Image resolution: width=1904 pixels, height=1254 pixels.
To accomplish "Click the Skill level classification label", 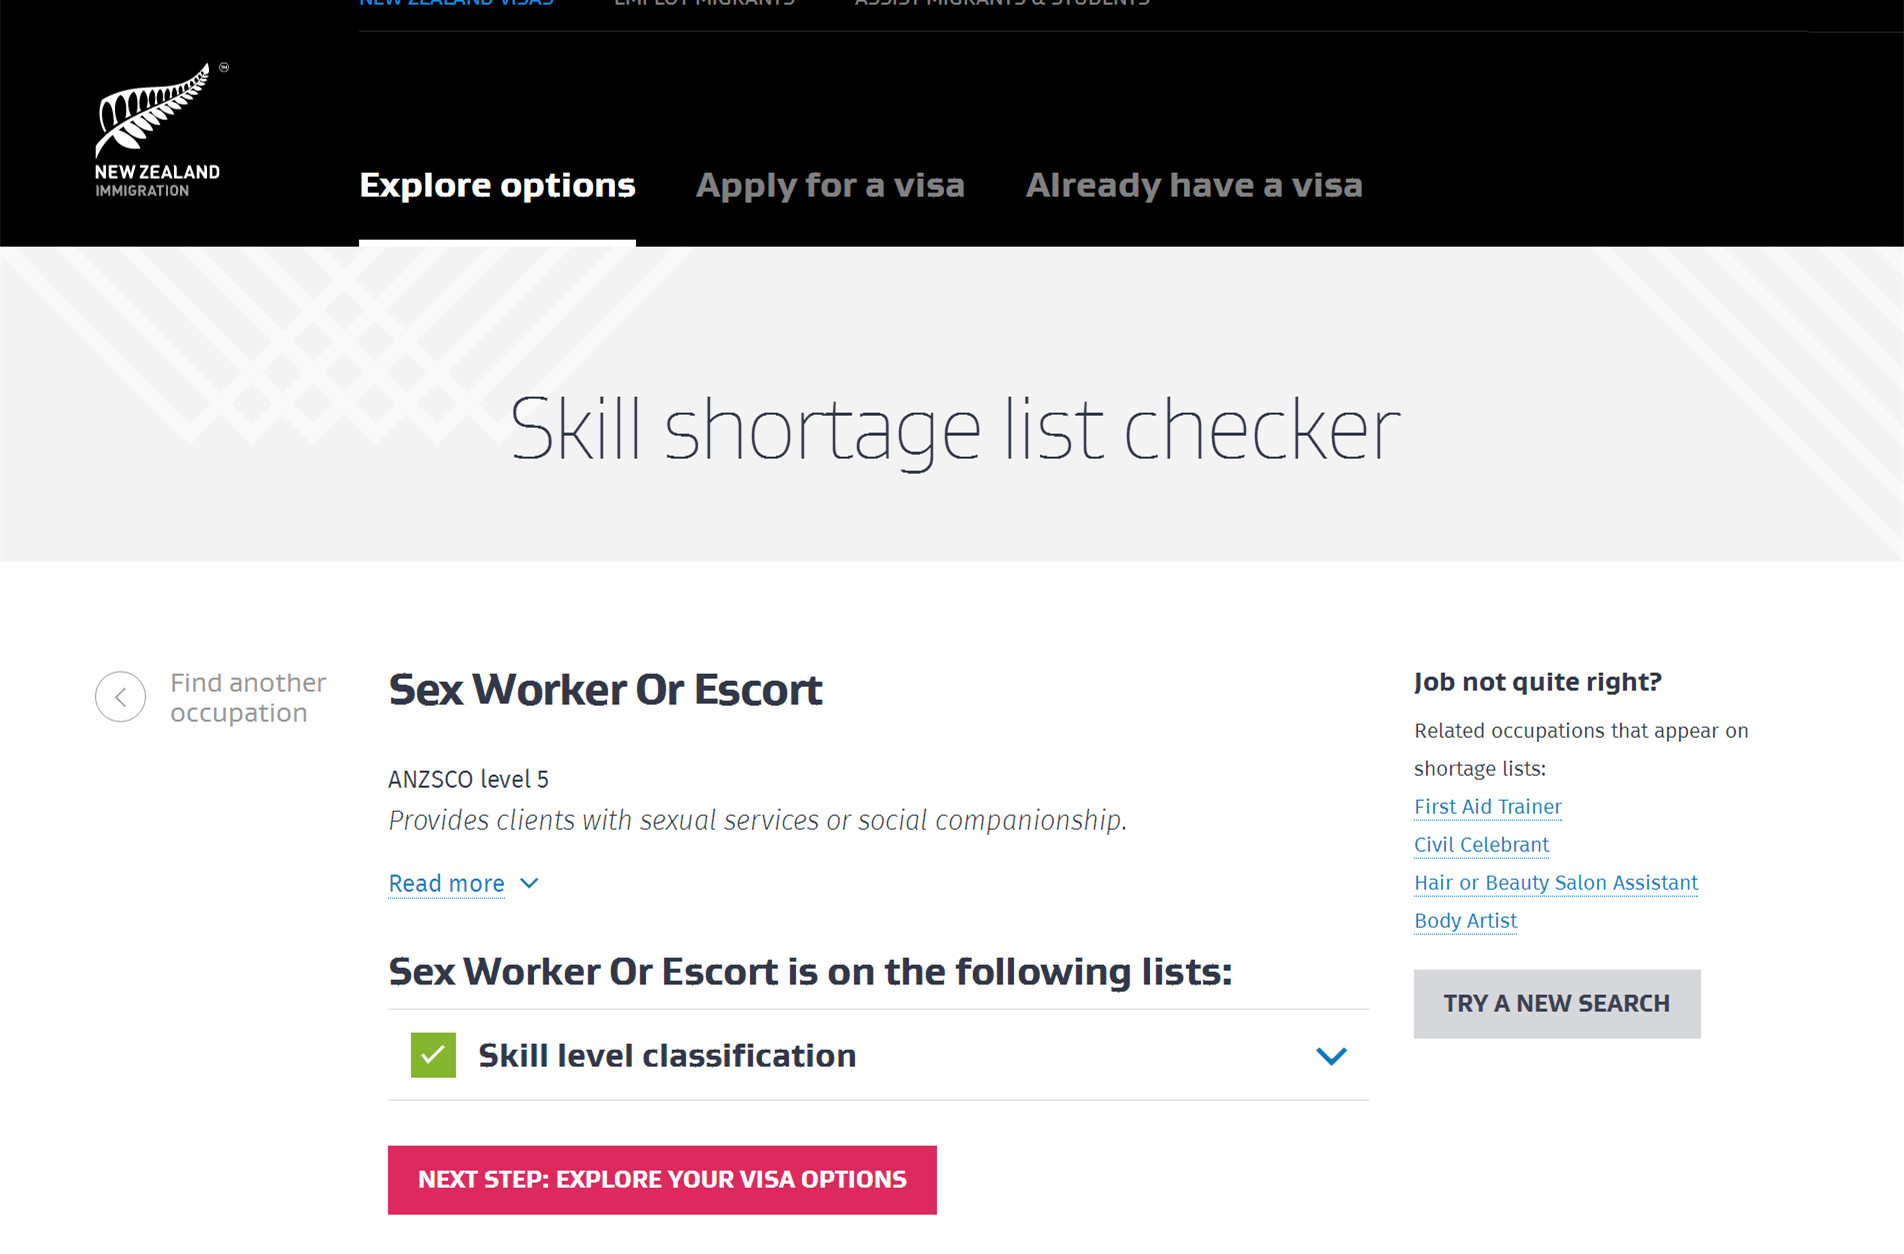I will pyautogui.click(x=667, y=1055).
